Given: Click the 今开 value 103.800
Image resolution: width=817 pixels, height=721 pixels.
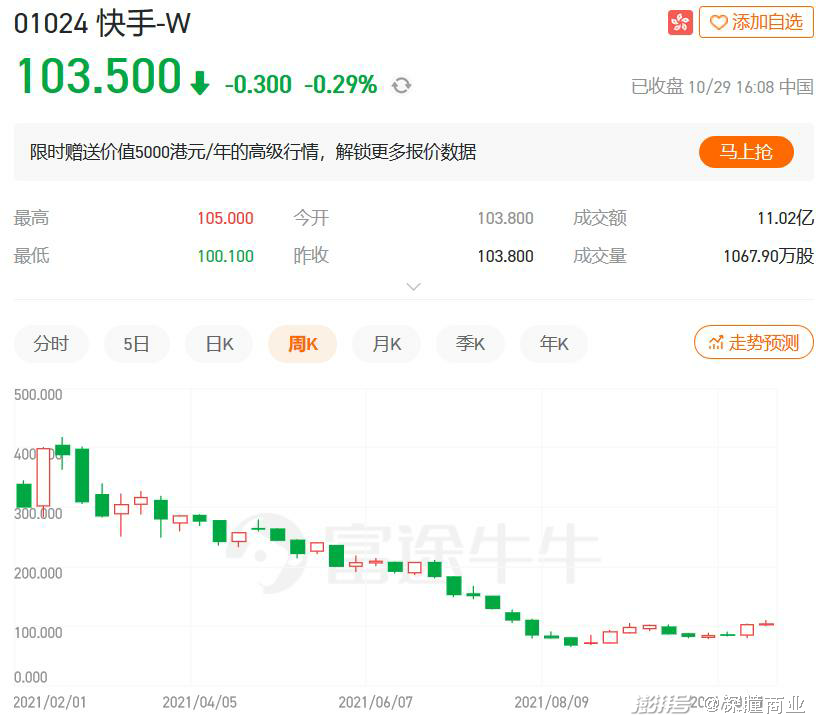Looking at the screenshot, I should coord(505,218).
